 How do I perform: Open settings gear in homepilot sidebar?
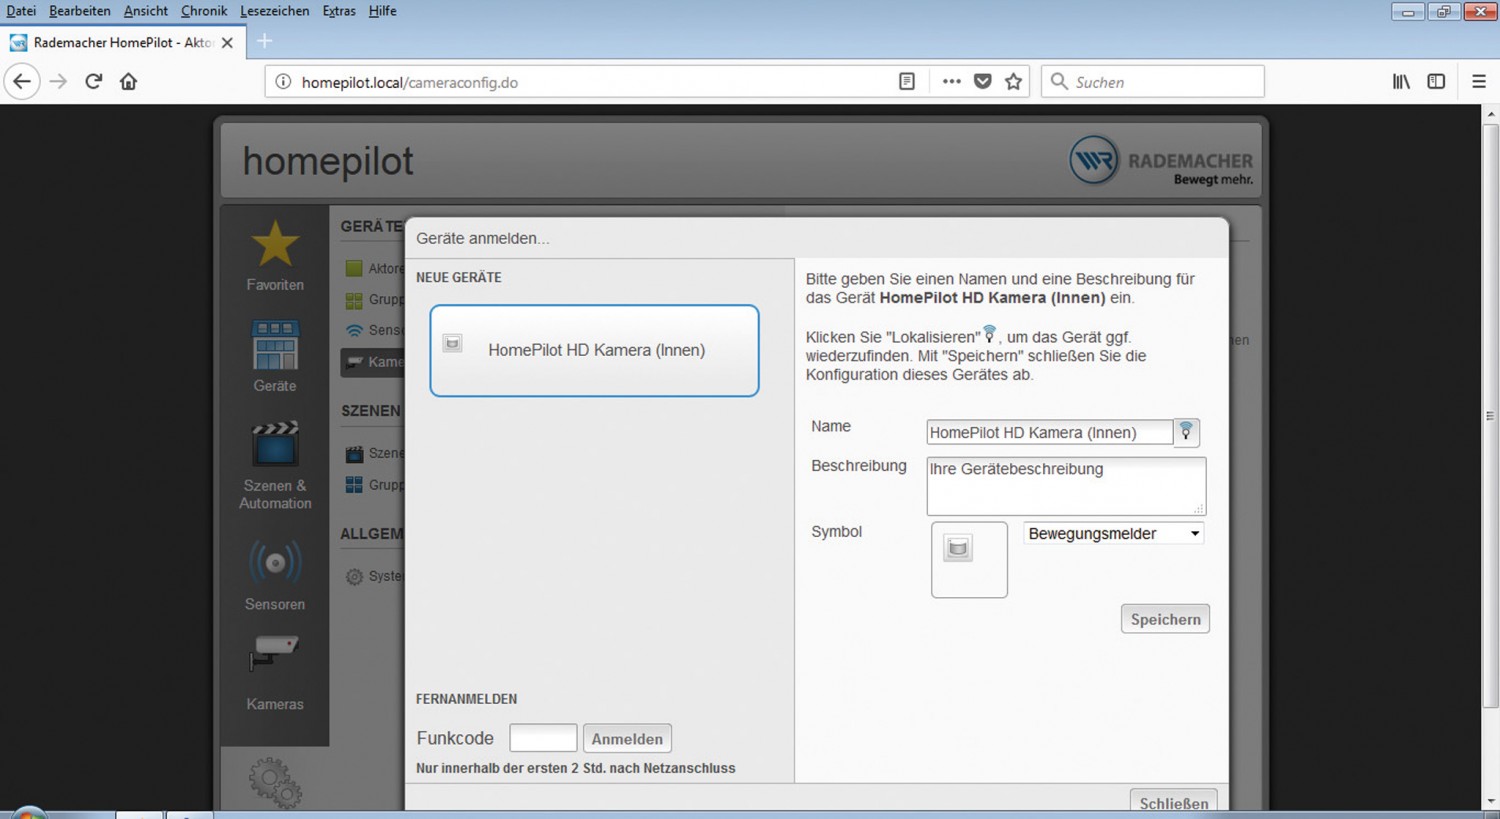pyautogui.click(x=275, y=781)
